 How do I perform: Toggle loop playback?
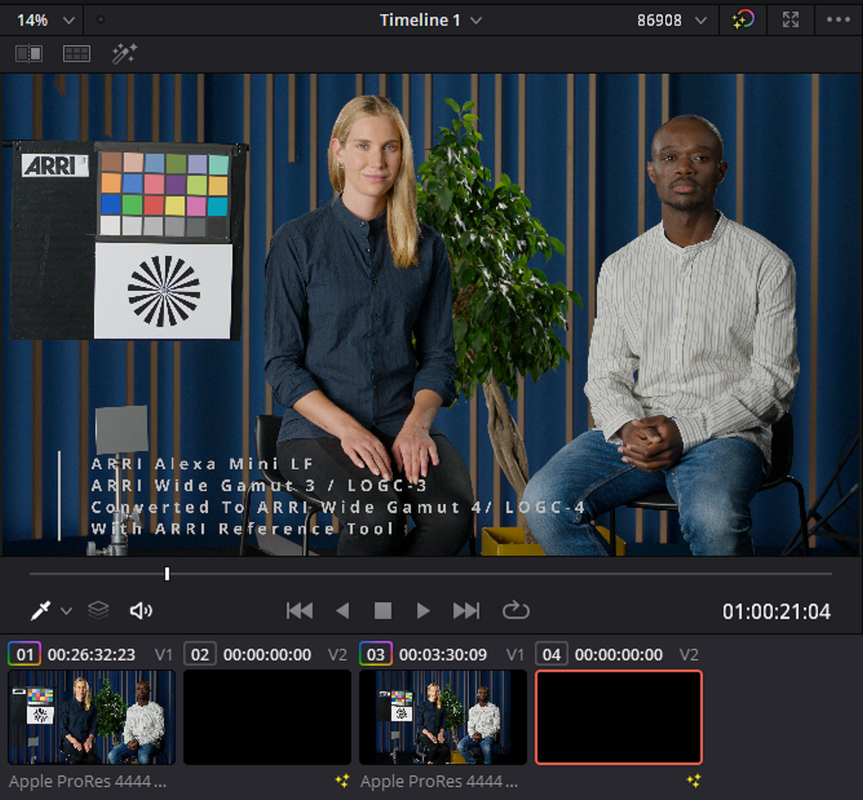click(516, 610)
